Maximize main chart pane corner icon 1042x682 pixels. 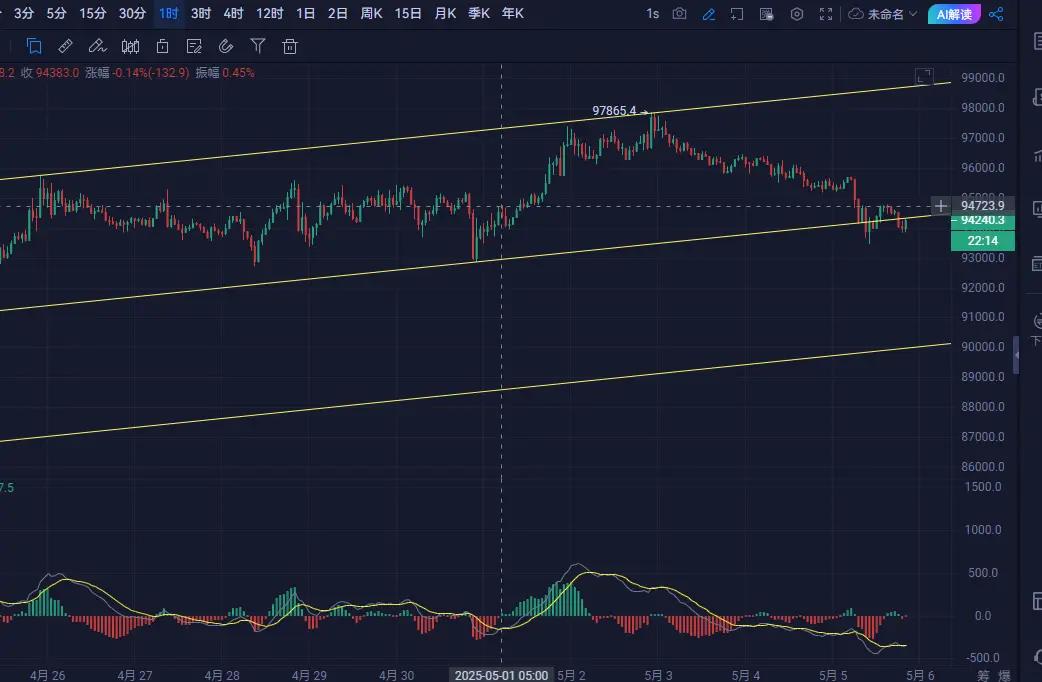tap(924, 76)
